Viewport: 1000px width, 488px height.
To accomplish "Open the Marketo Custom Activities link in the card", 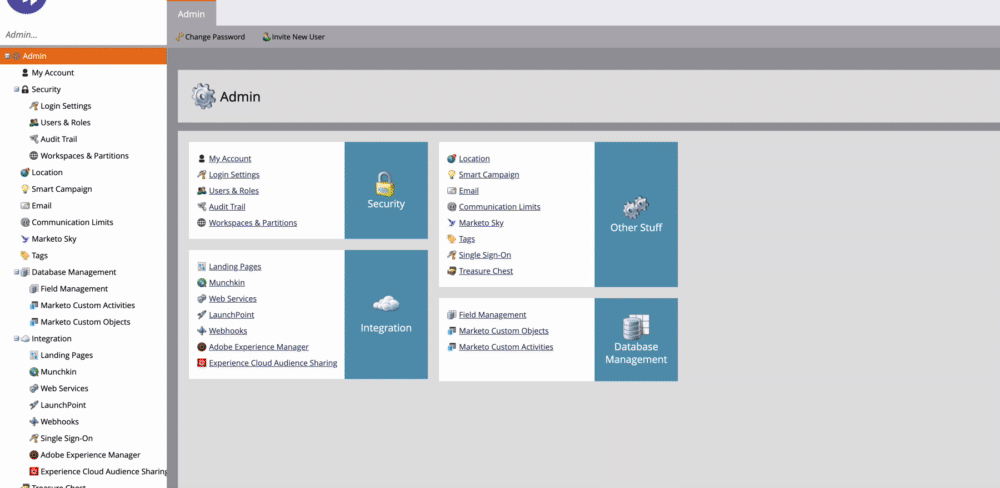I will click(x=506, y=347).
